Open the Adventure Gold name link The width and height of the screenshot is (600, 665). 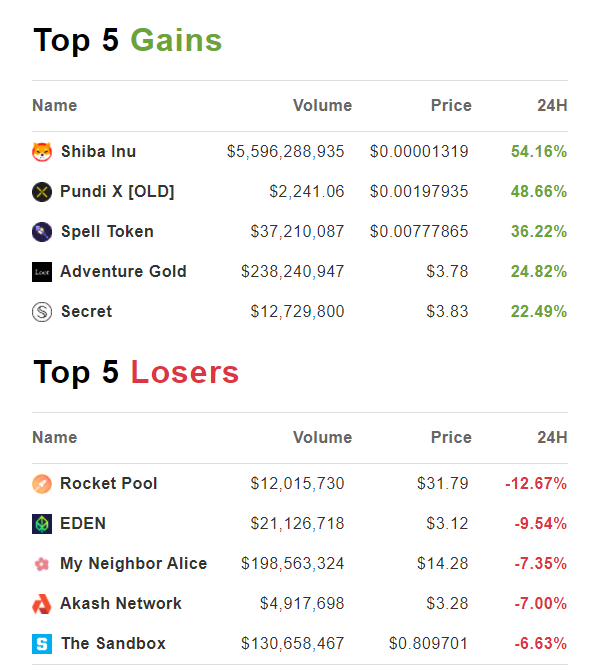[123, 272]
